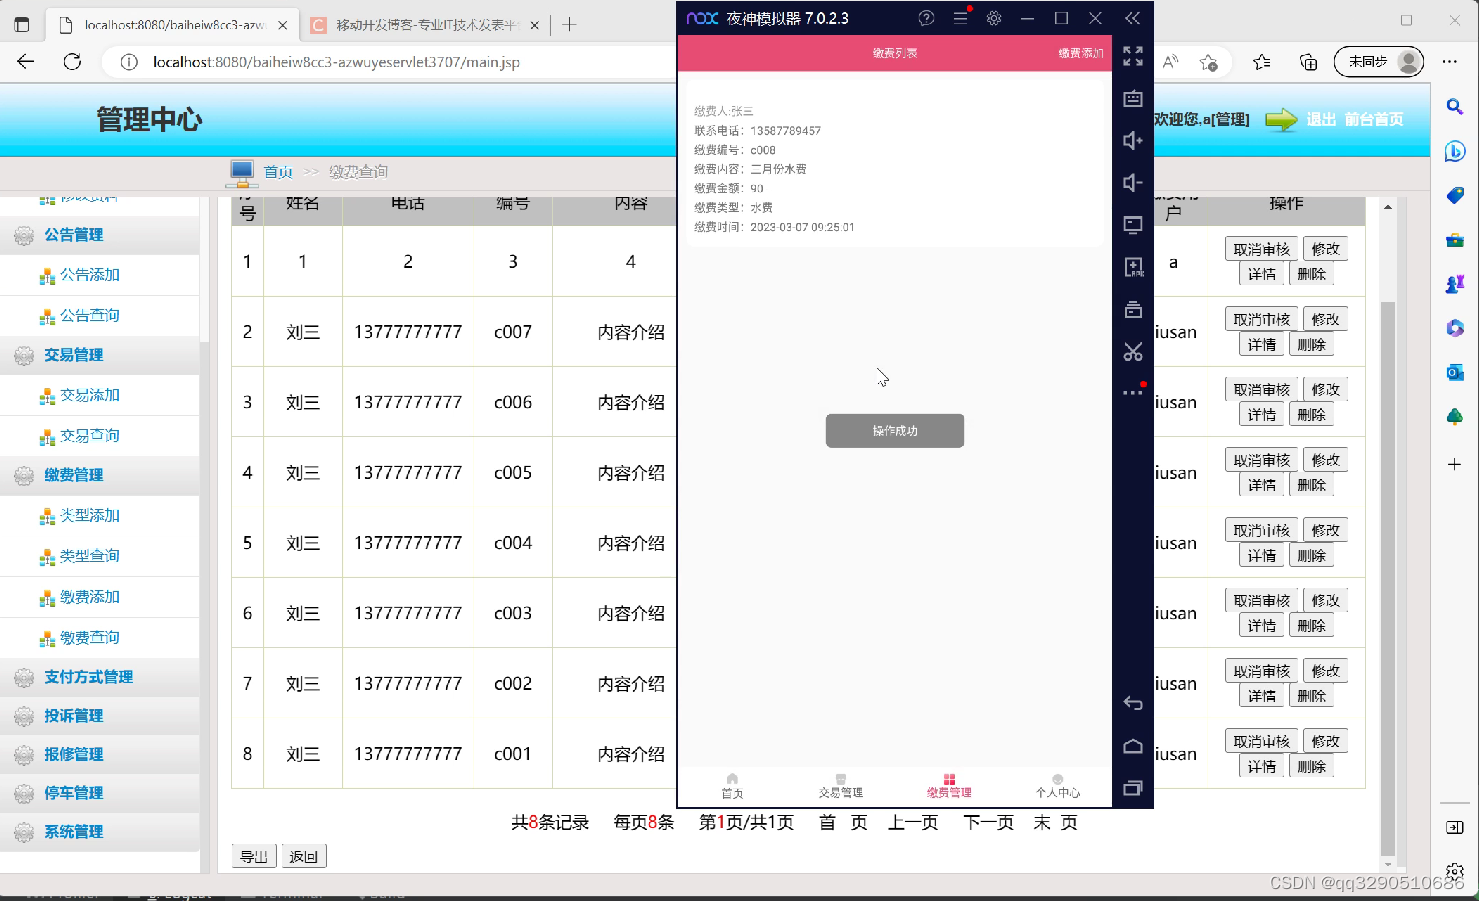Collapse Nox side toolbar with double arrow
The width and height of the screenshot is (1479, 901).
(1132, 18)
